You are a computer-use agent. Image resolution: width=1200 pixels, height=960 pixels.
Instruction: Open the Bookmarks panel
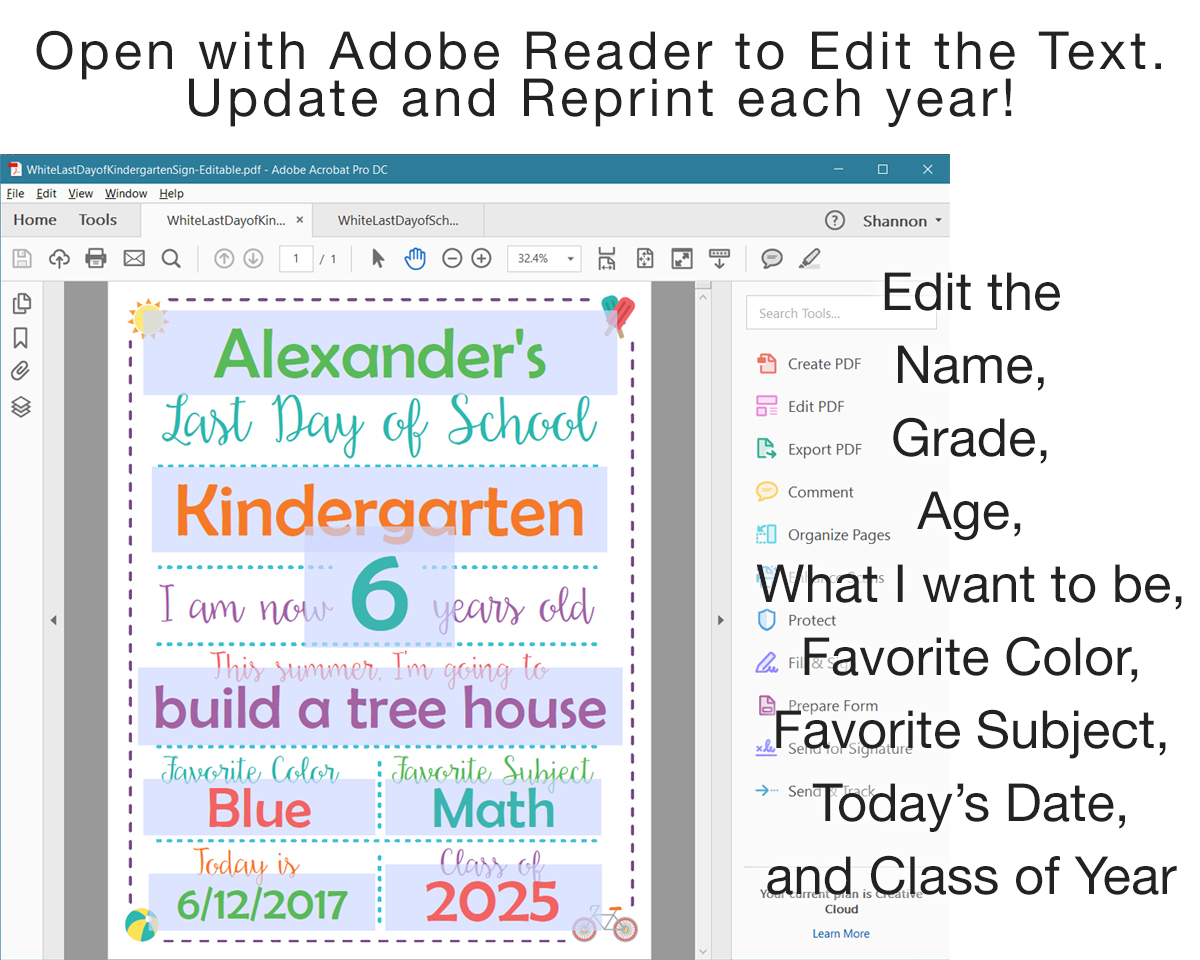pyautogui.click(x=21, y=338)
